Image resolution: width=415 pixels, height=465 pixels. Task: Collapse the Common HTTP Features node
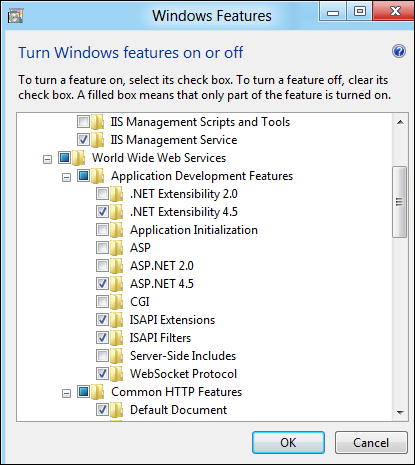[x=66, y=393]
